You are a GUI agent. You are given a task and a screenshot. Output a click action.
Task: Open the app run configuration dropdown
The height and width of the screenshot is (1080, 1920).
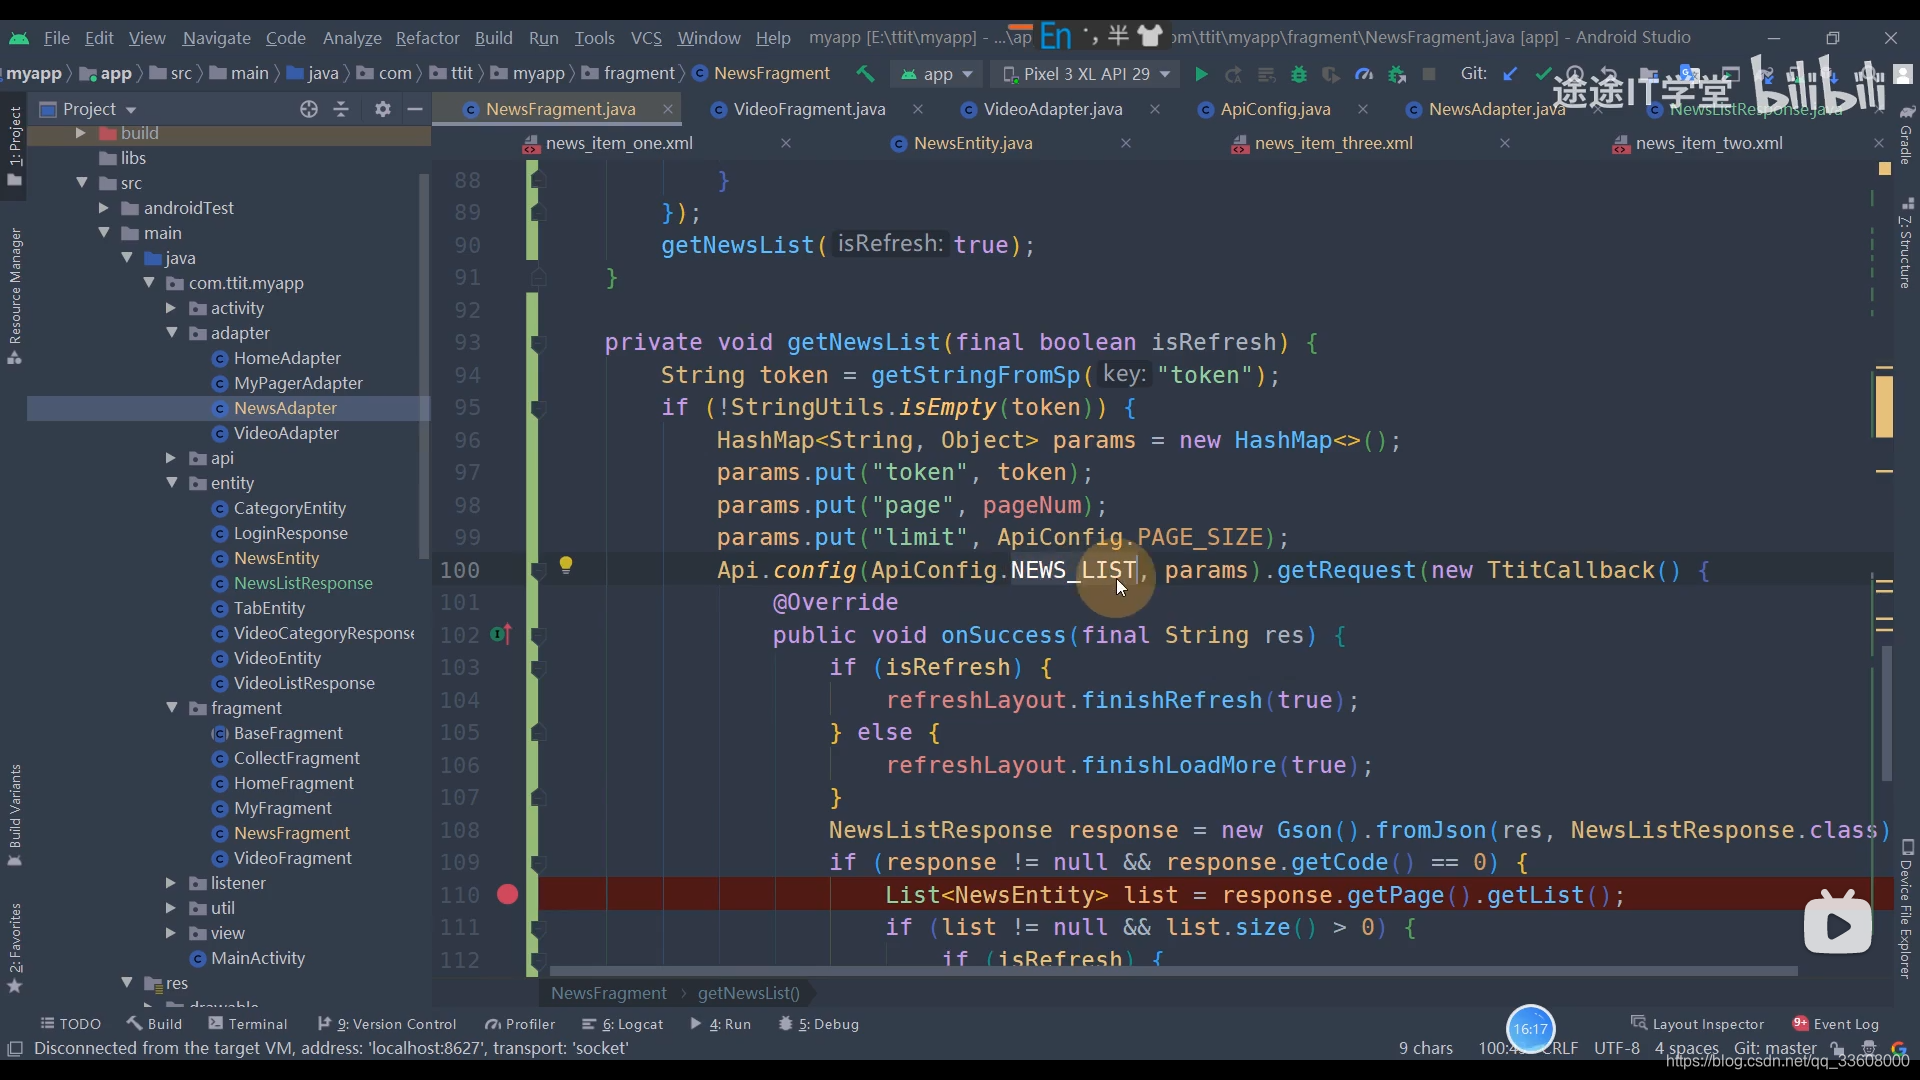click(x=937, y=74)
